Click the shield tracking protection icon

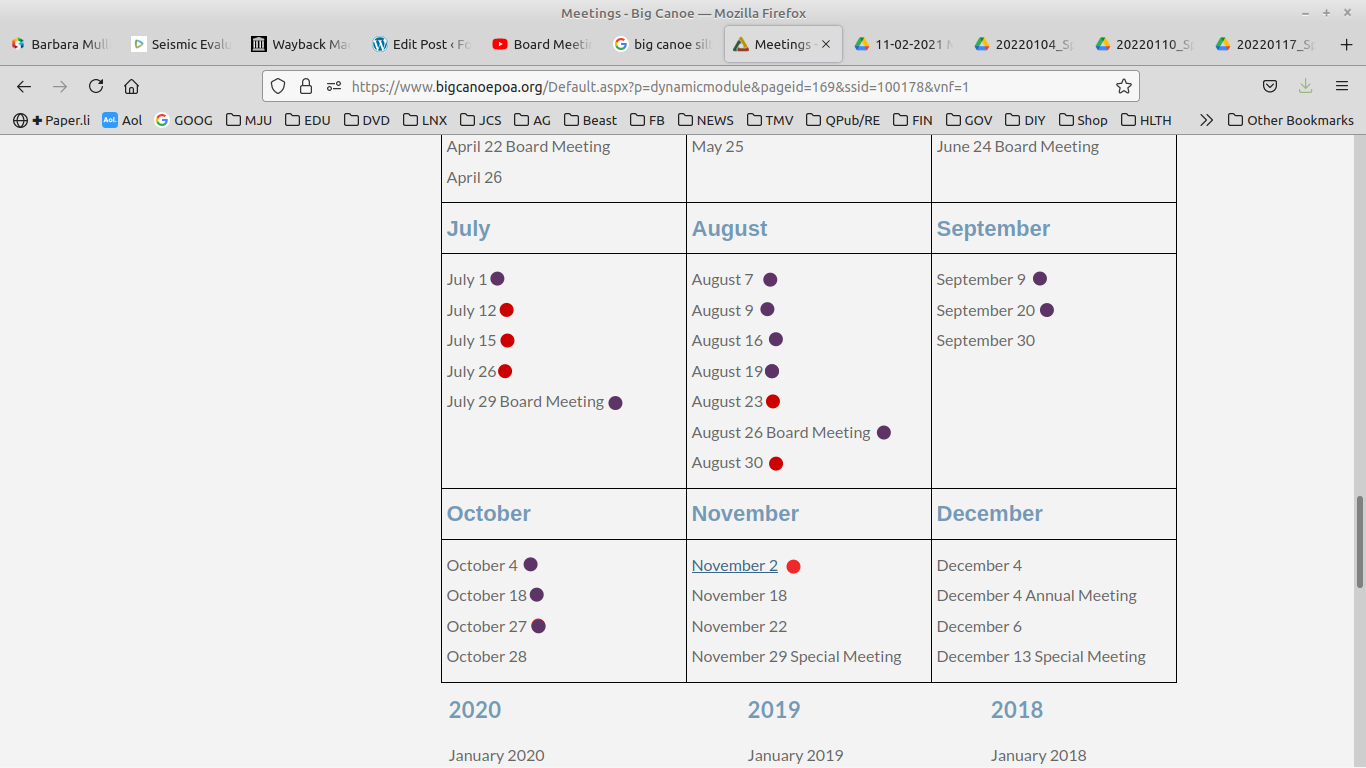[x=279, y=86]
